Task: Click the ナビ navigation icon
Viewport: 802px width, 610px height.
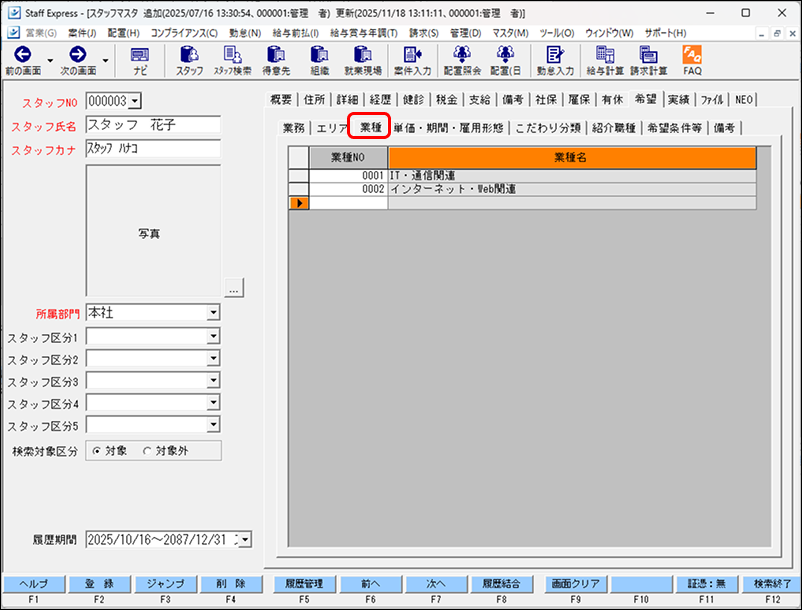Action: point(140,60)
